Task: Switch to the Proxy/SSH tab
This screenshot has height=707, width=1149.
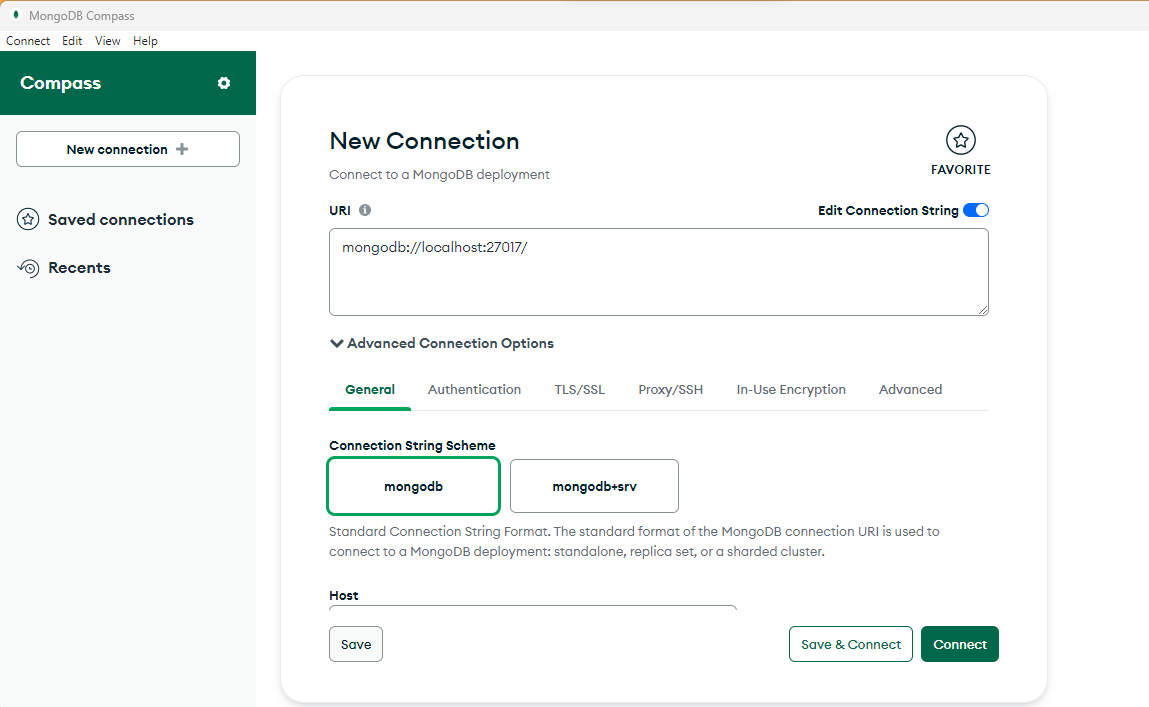Action: point(670,390)
